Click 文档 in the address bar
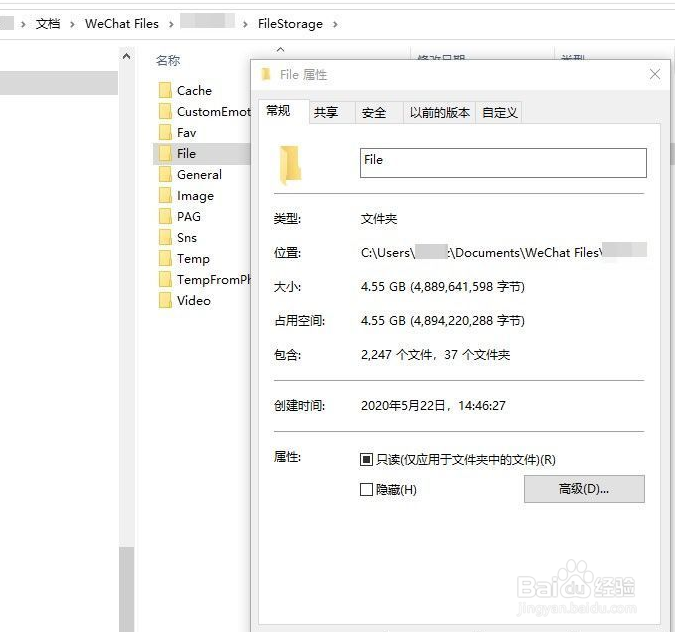Screen dimensions: 675x632 tap(48, 24)
